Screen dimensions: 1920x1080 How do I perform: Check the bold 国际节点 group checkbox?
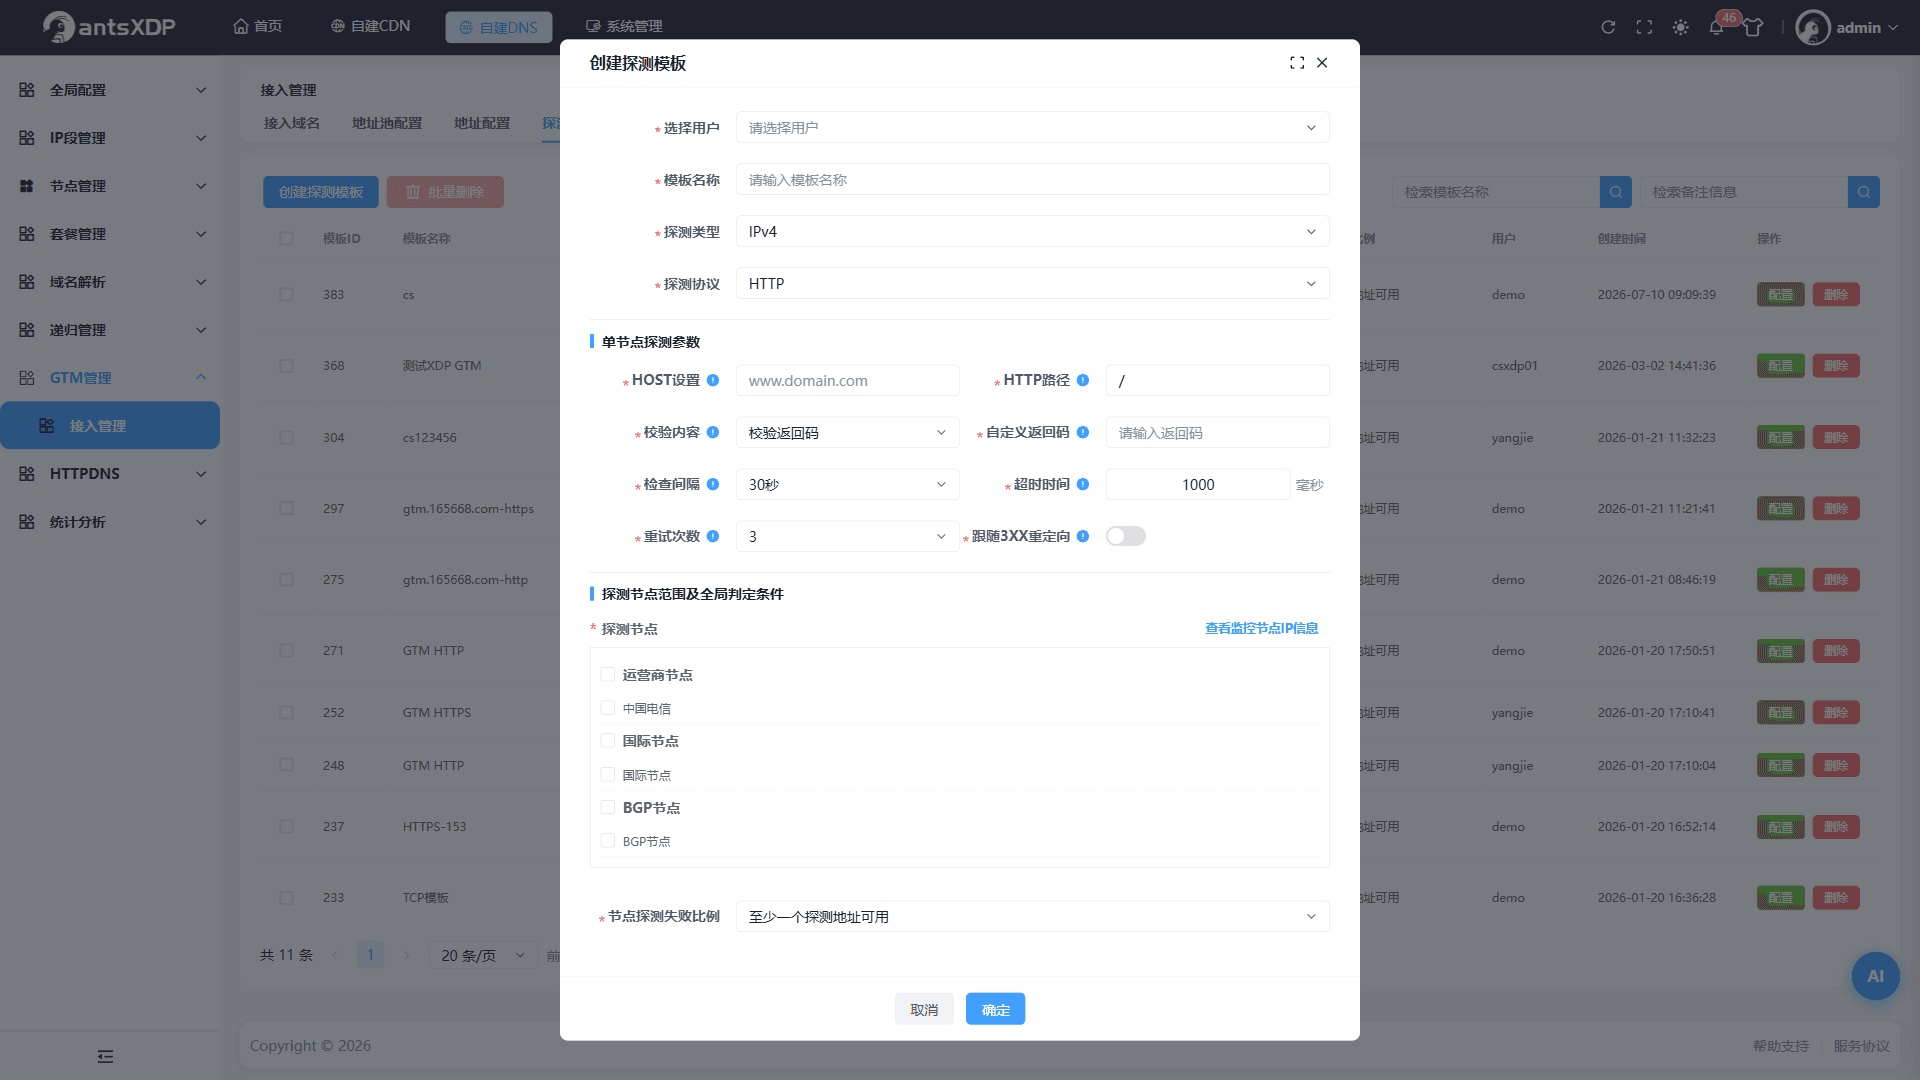(x=607, y=741)
